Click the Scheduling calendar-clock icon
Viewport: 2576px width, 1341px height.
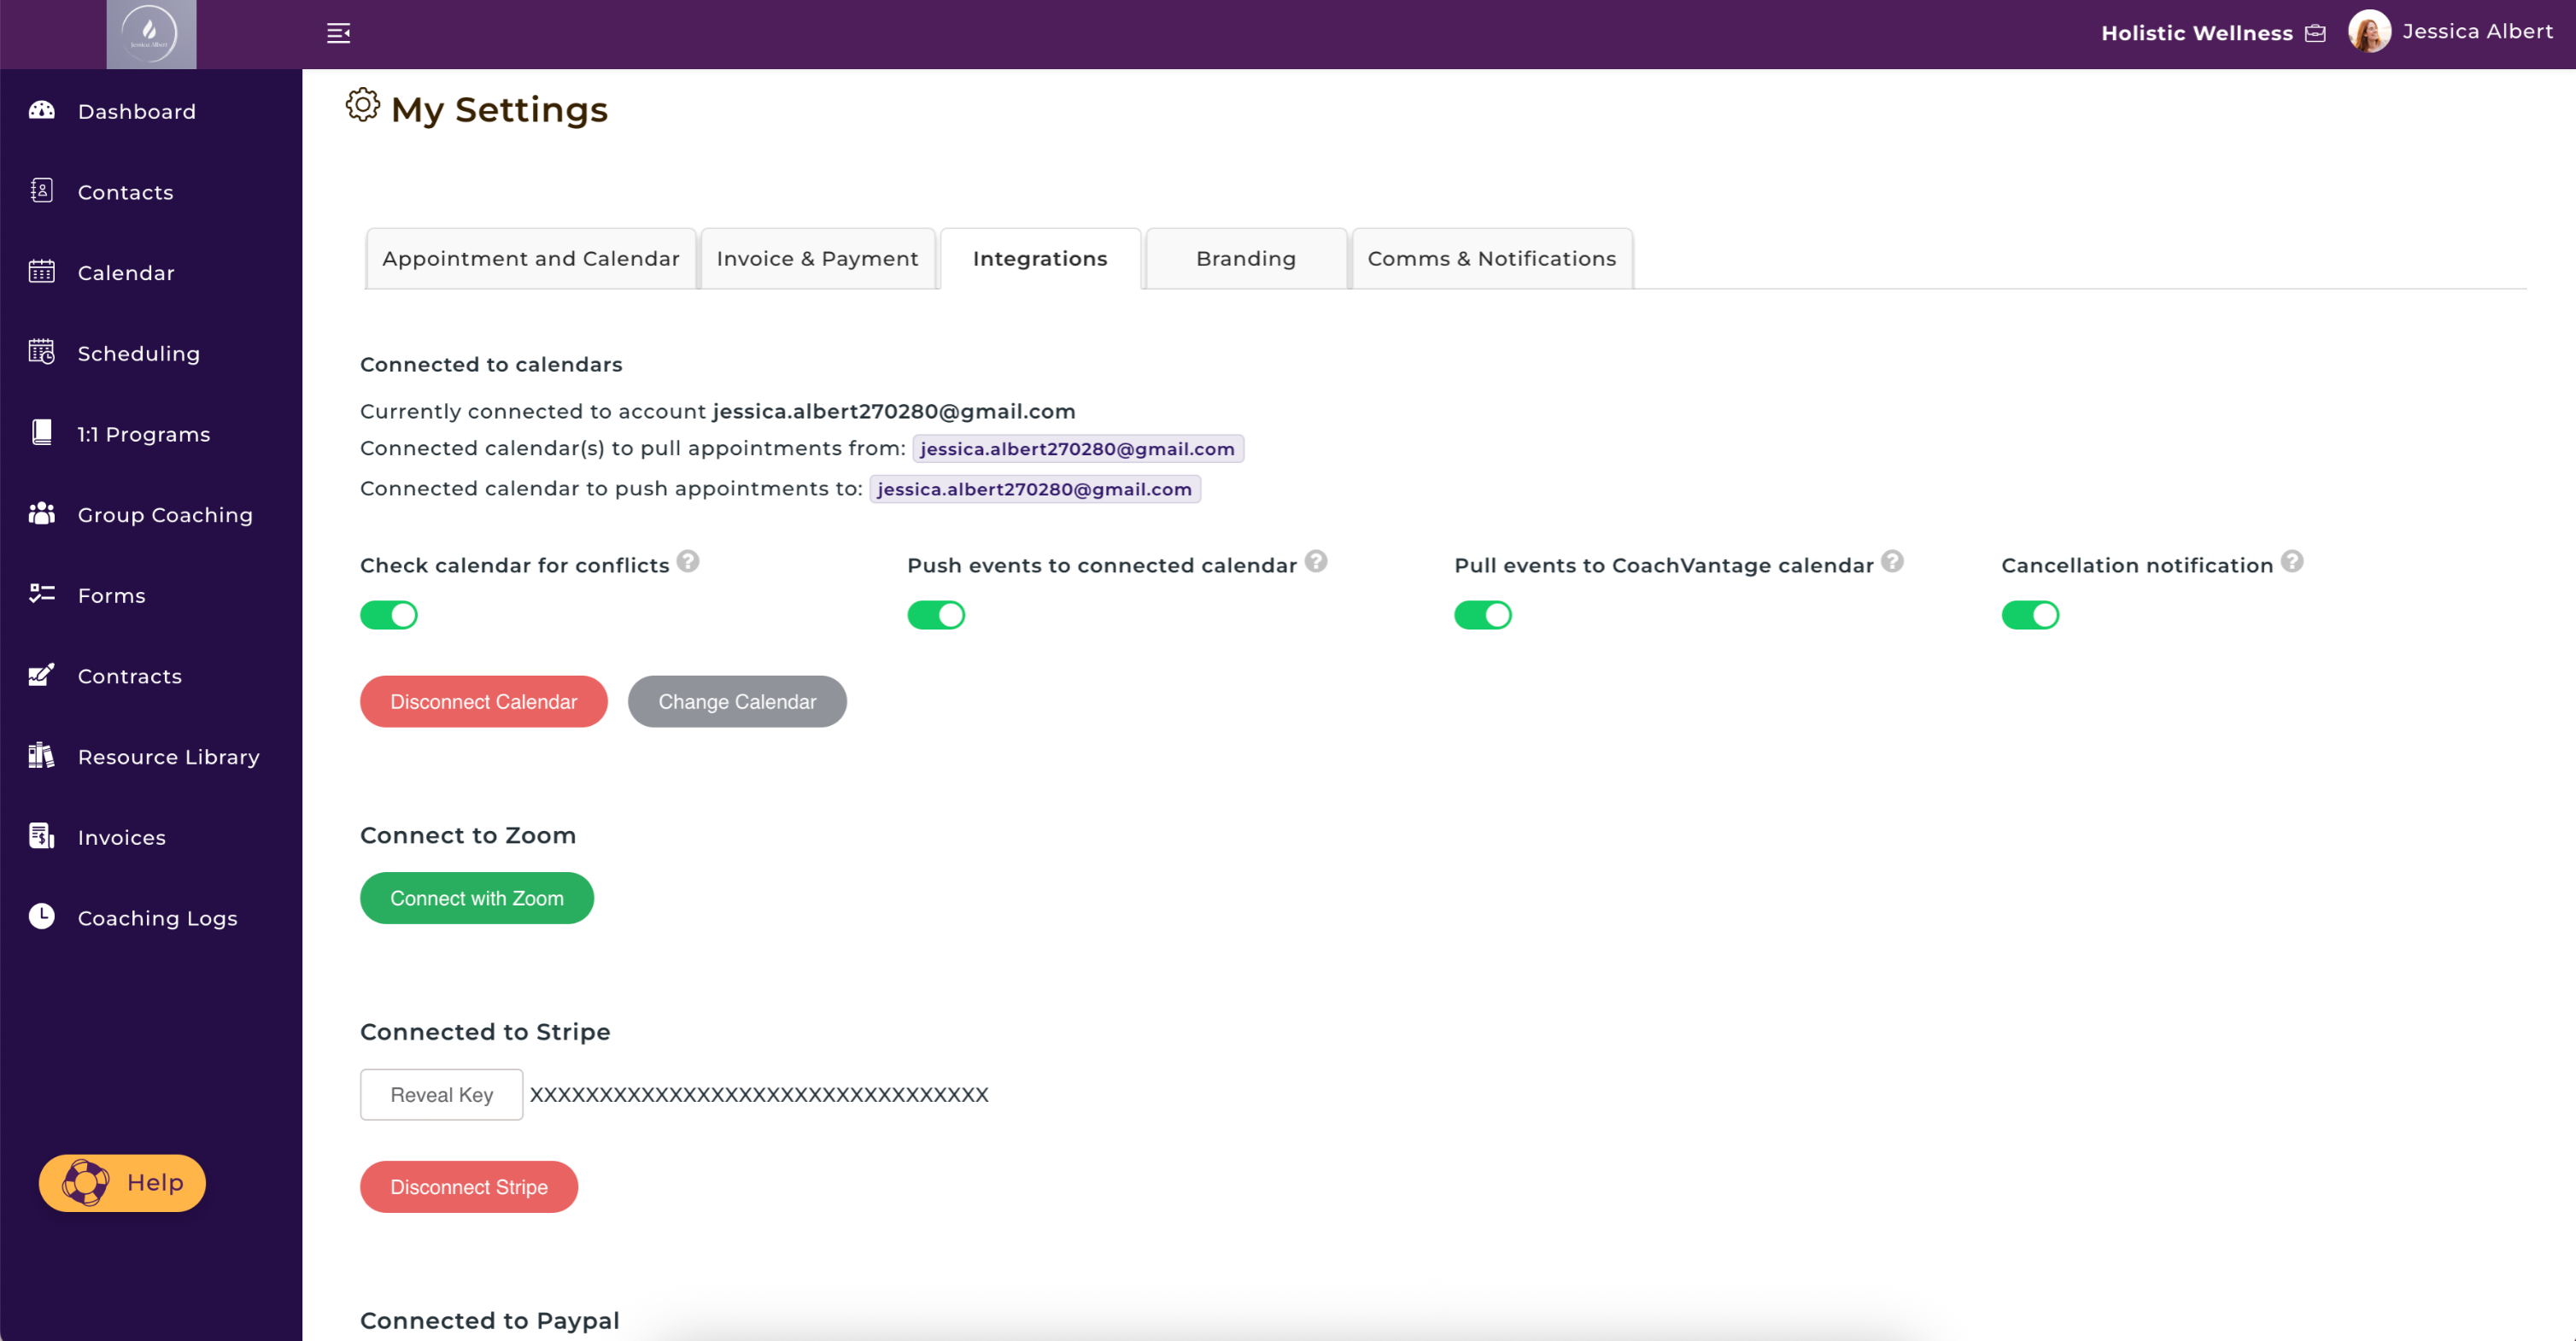point(41,352)
